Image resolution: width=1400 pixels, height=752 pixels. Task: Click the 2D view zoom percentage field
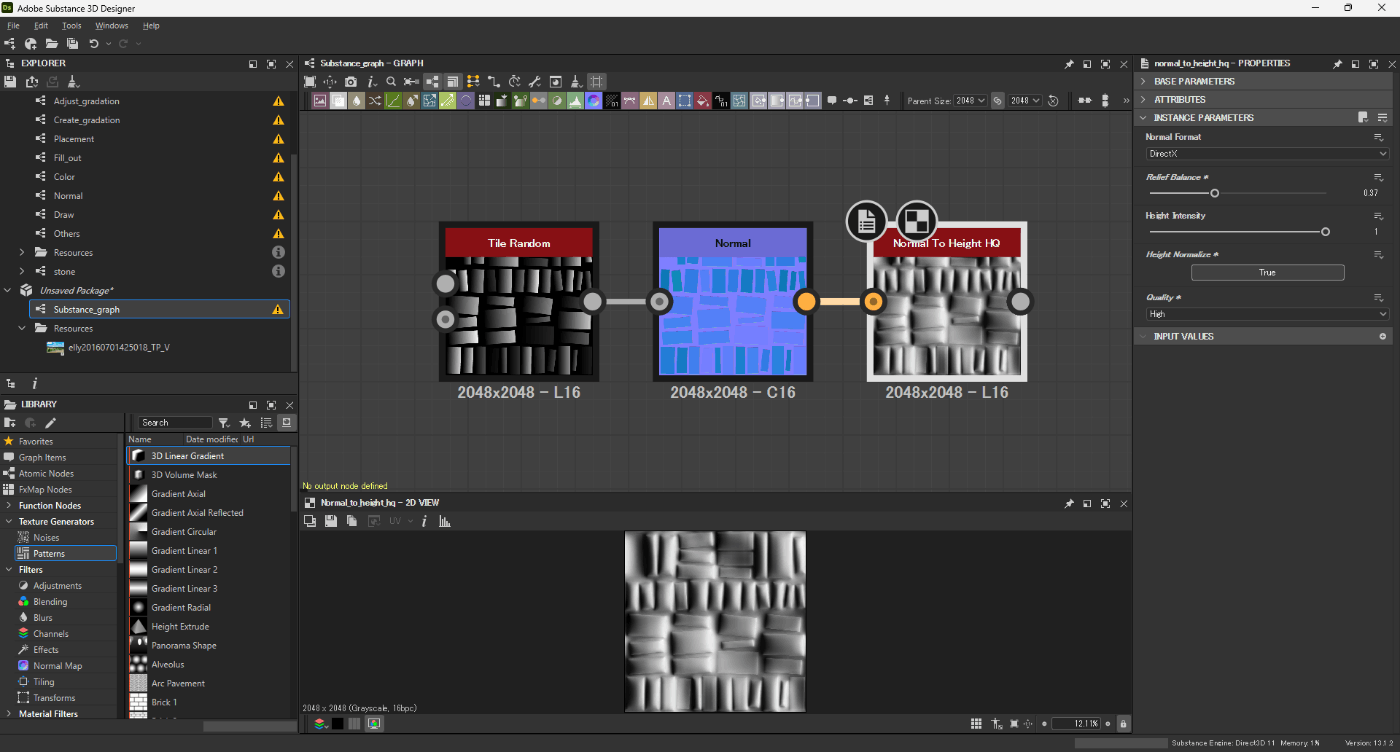pos(1076,723)
